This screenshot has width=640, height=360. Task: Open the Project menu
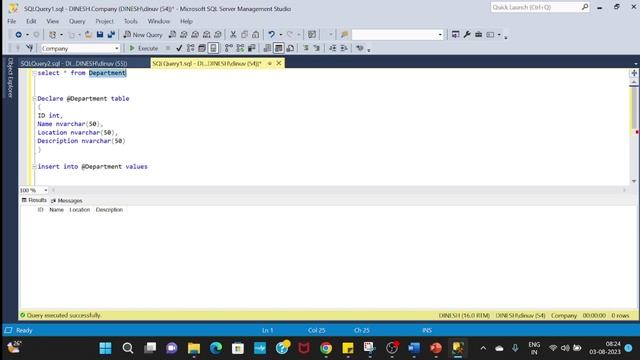point(104,21)
